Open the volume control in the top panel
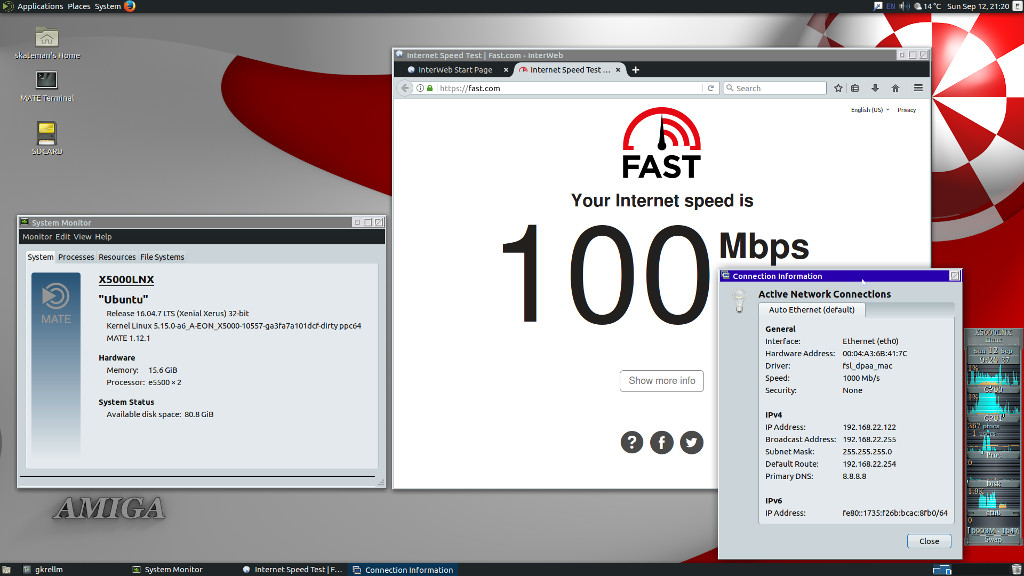Image resolution: width=1024 pixels, height=576 pixels. coord(904,6)
